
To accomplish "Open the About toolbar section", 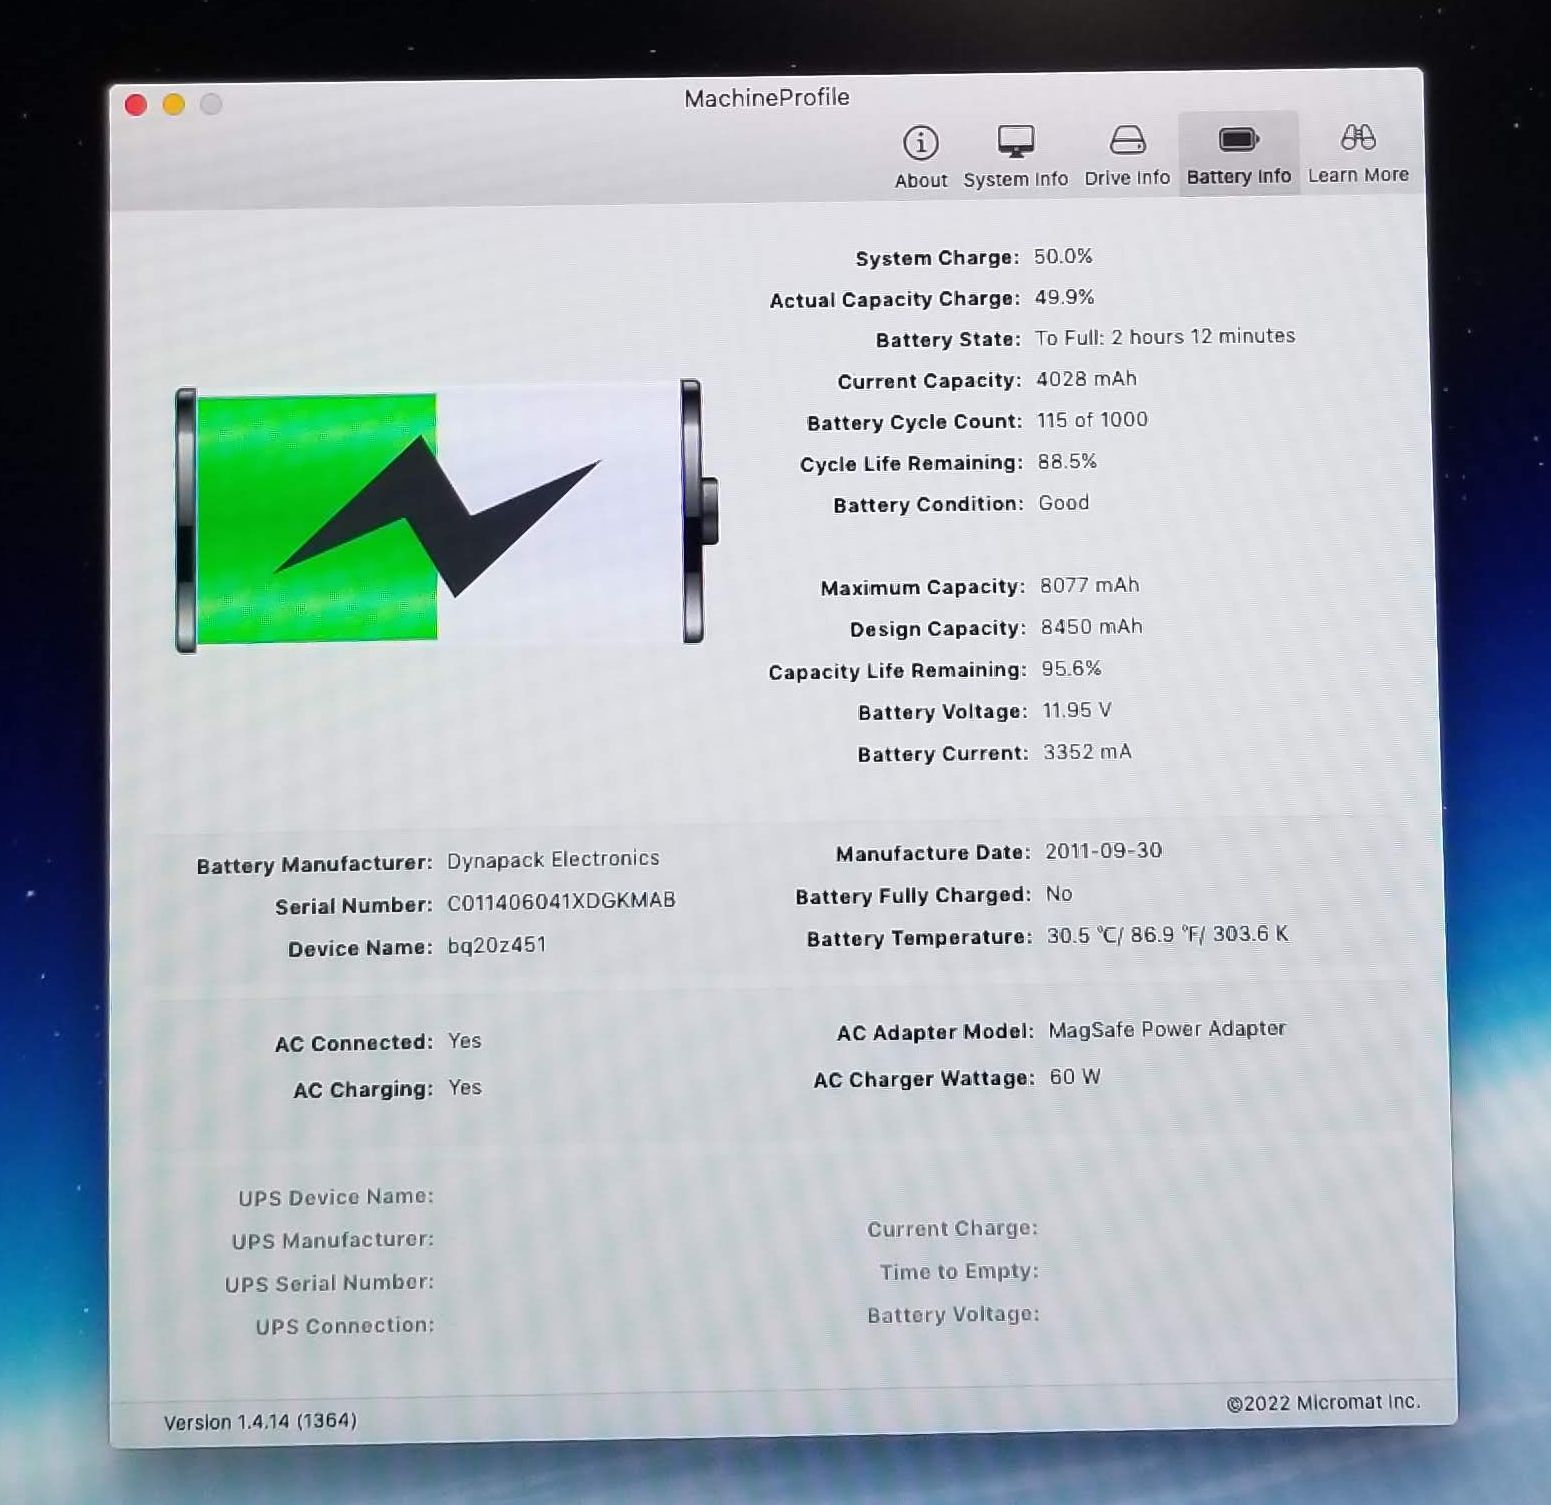I will (920, 155).
